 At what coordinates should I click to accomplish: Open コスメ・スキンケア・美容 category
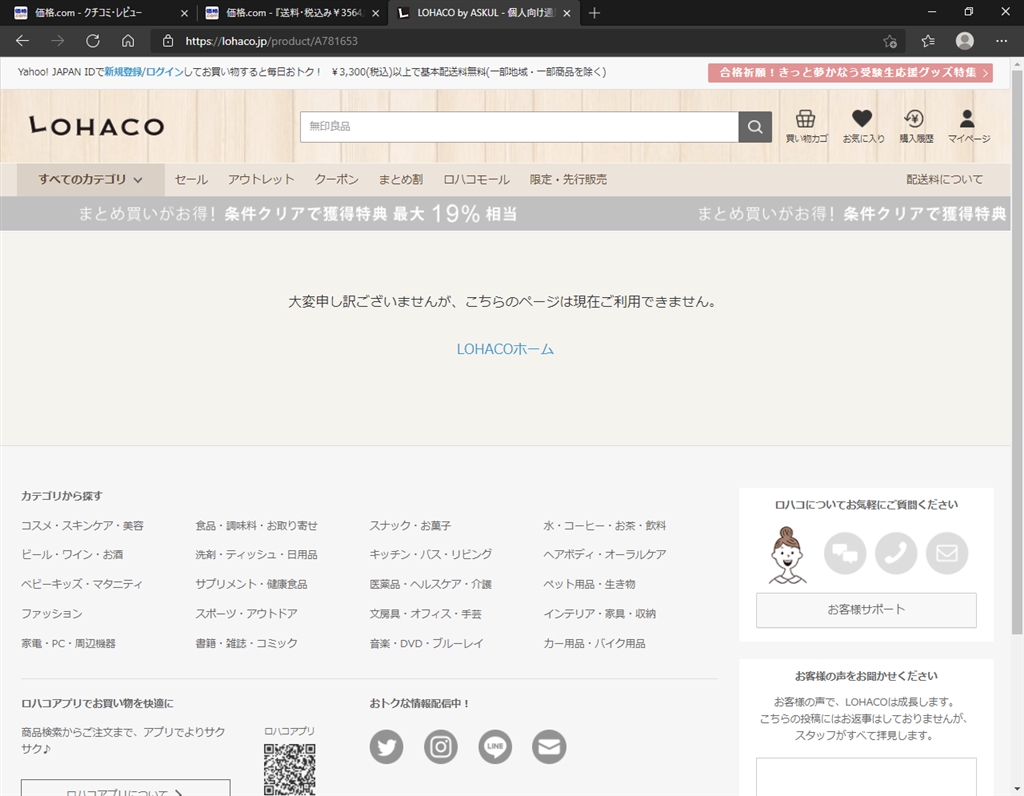coord(82,526)
